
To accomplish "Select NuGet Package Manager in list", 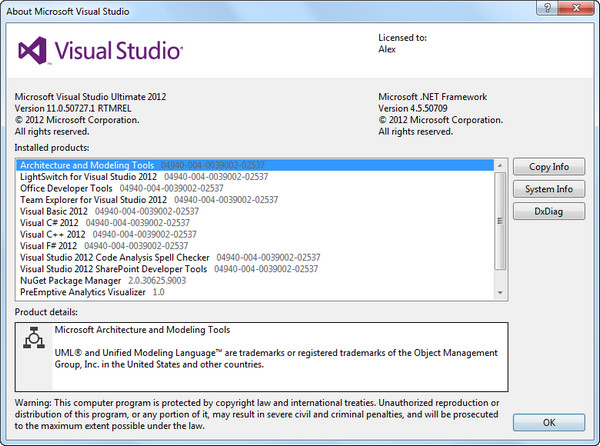I will 70,281.
